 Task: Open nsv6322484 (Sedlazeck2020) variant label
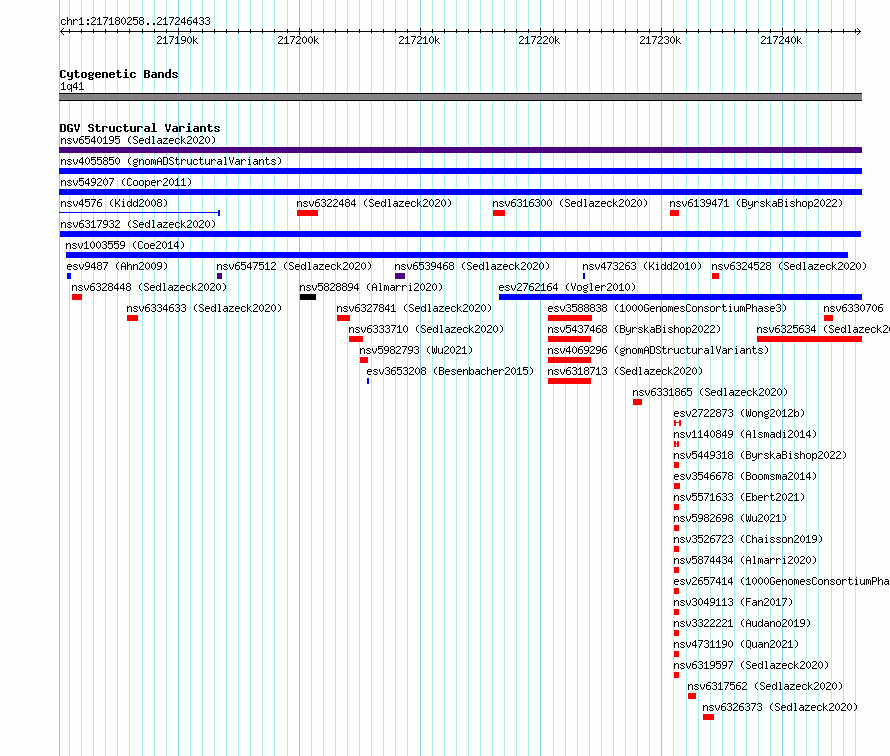(x=374, y=203)
